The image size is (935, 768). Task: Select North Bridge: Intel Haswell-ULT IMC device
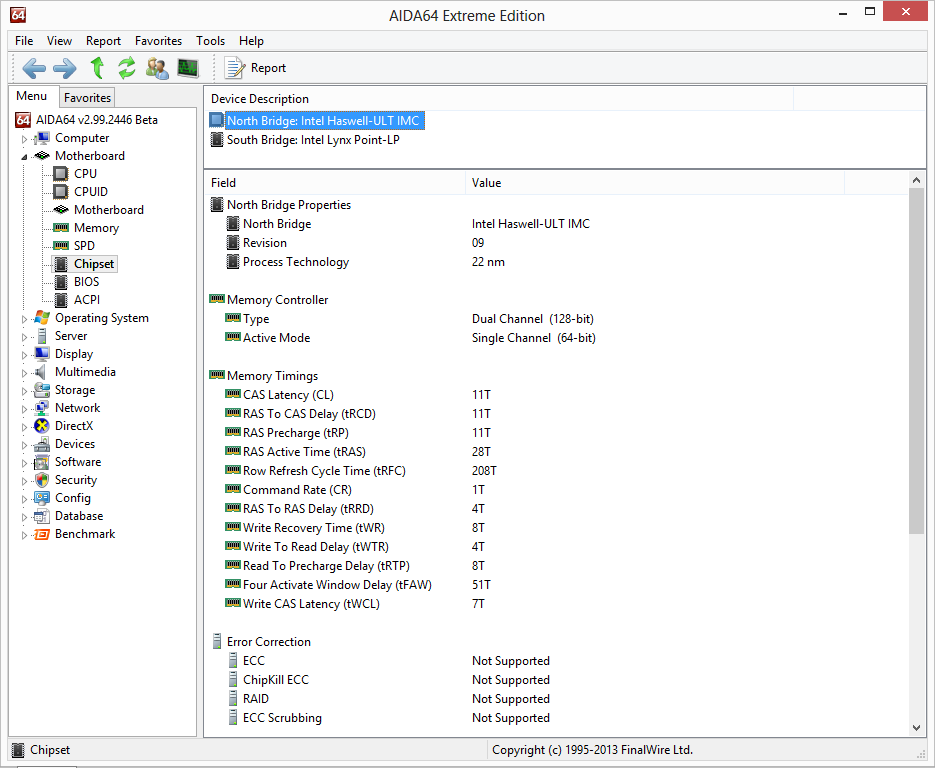tap(323, 120)
